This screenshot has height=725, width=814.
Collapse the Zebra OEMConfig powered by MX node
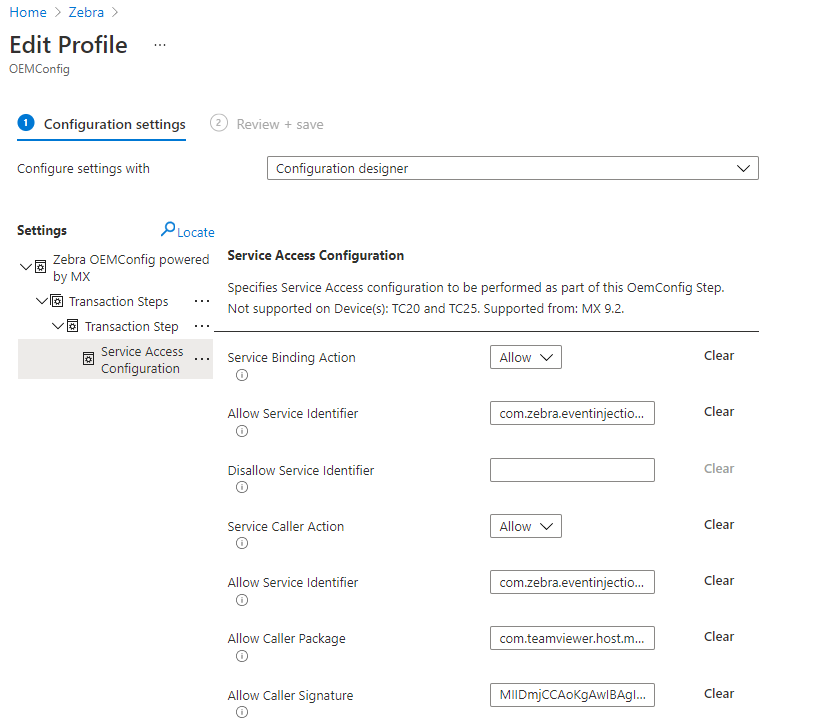click(x=26, y=267)
